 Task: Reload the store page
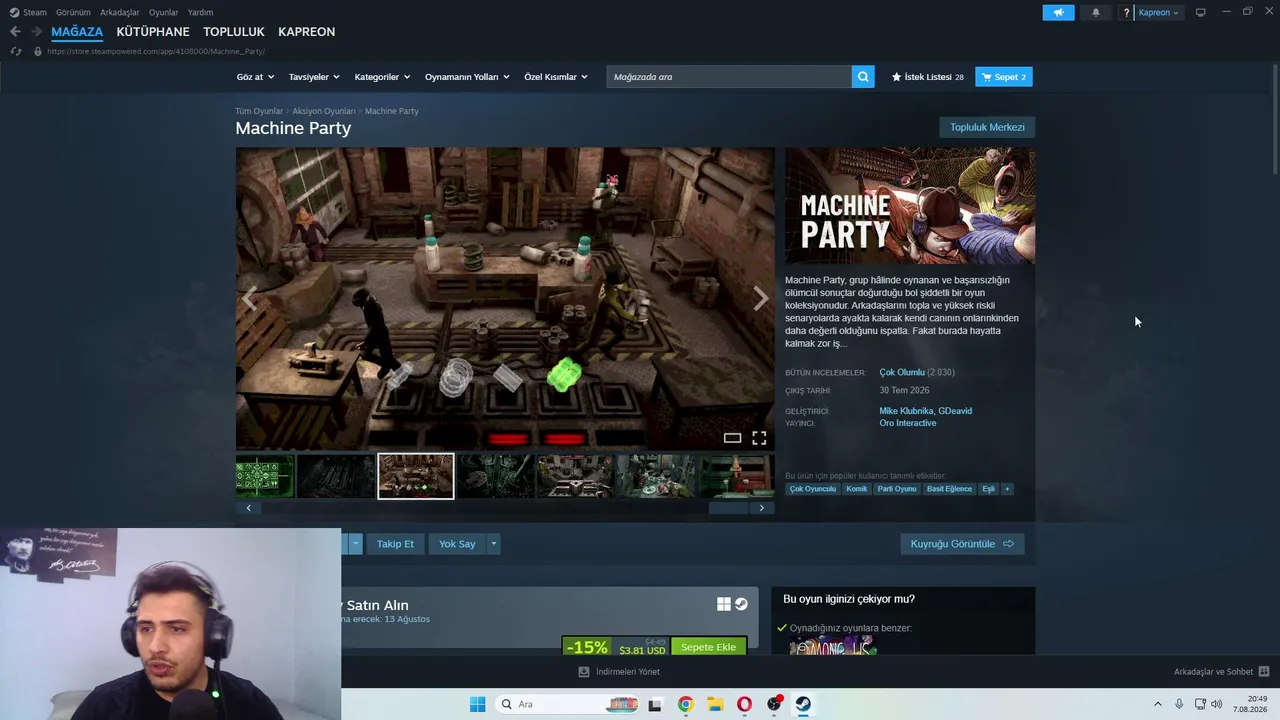click(x=16, y=51)
